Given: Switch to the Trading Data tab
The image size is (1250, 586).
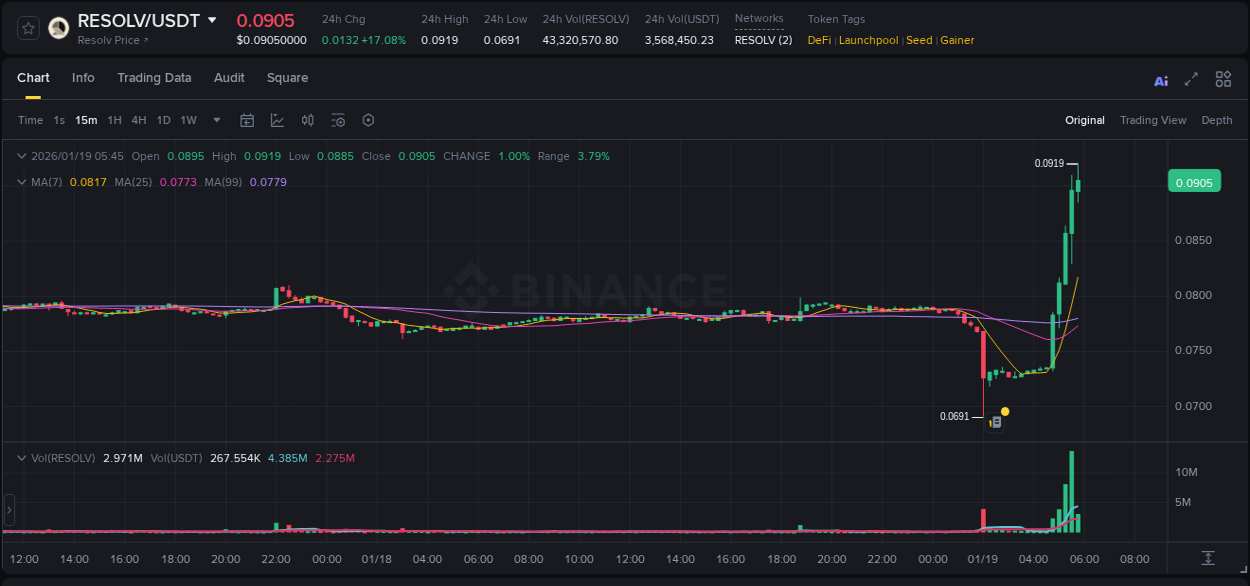Looking at the screenshot, I should tap(154, 78).
